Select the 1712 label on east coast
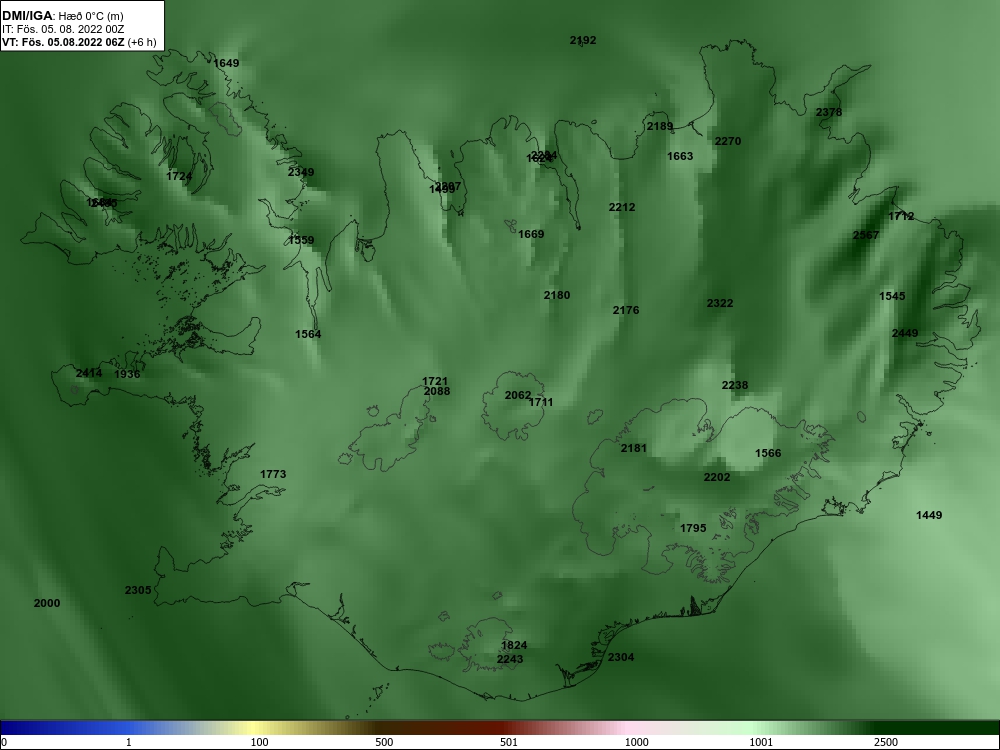 901,216
